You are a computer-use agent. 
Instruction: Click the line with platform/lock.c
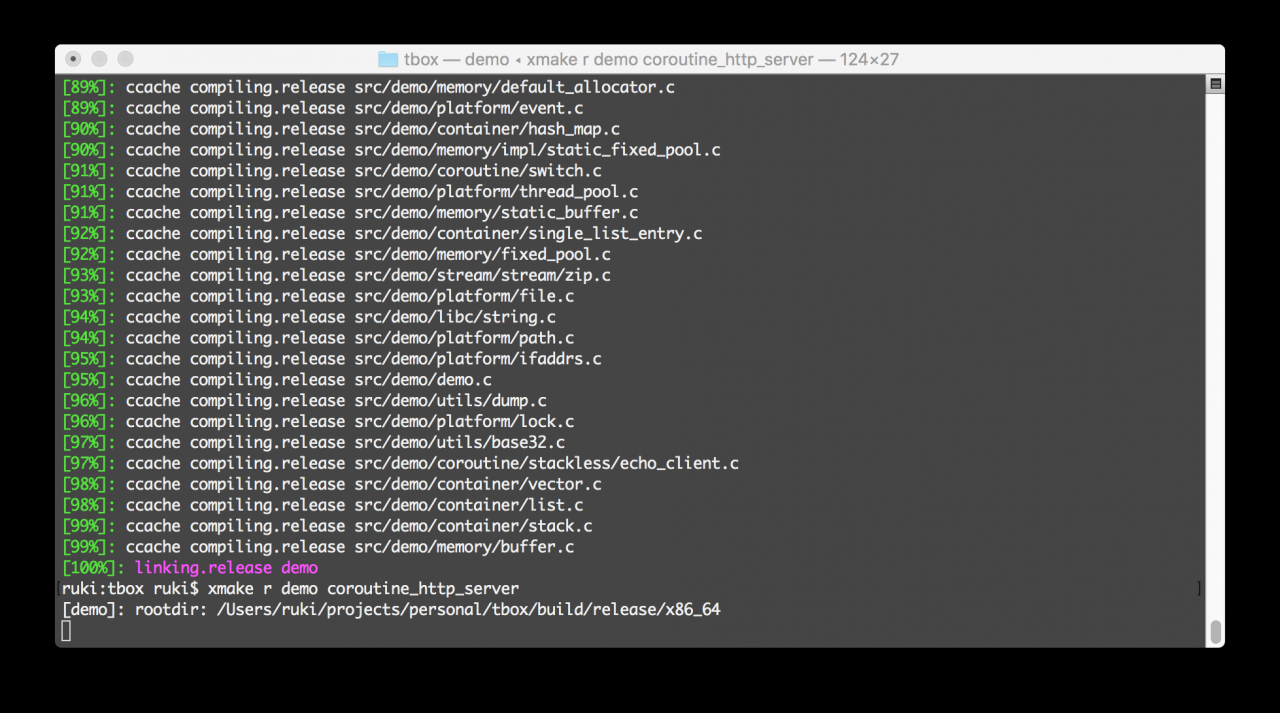coord(318,422)
